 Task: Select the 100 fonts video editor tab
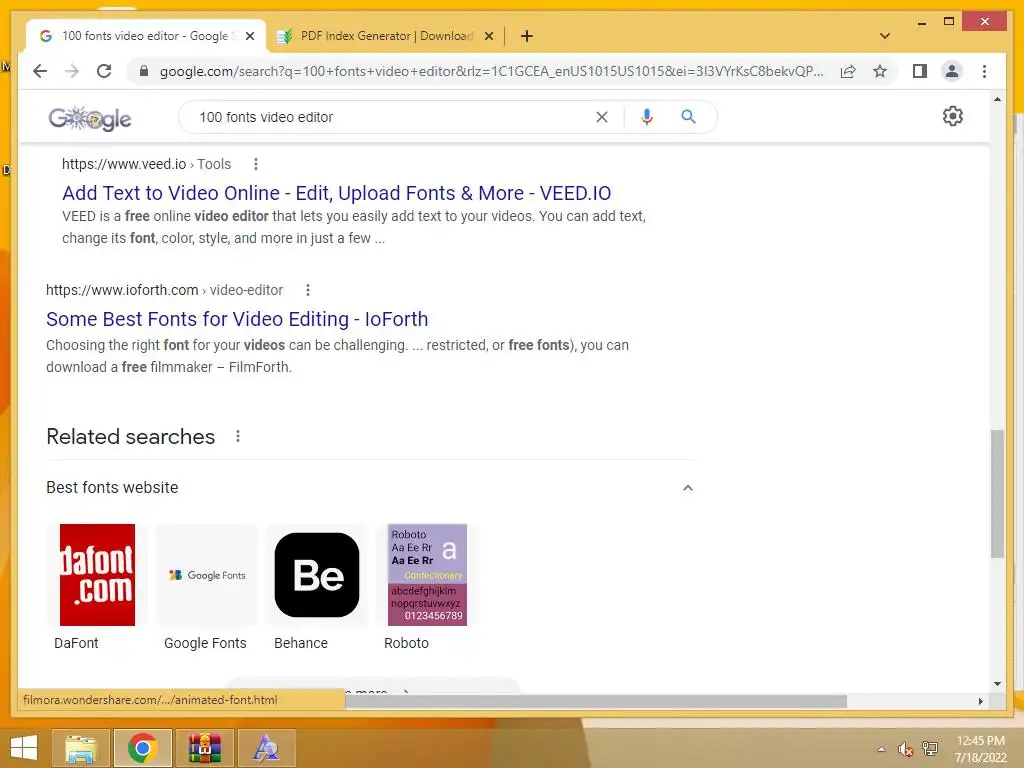[144, 36]
